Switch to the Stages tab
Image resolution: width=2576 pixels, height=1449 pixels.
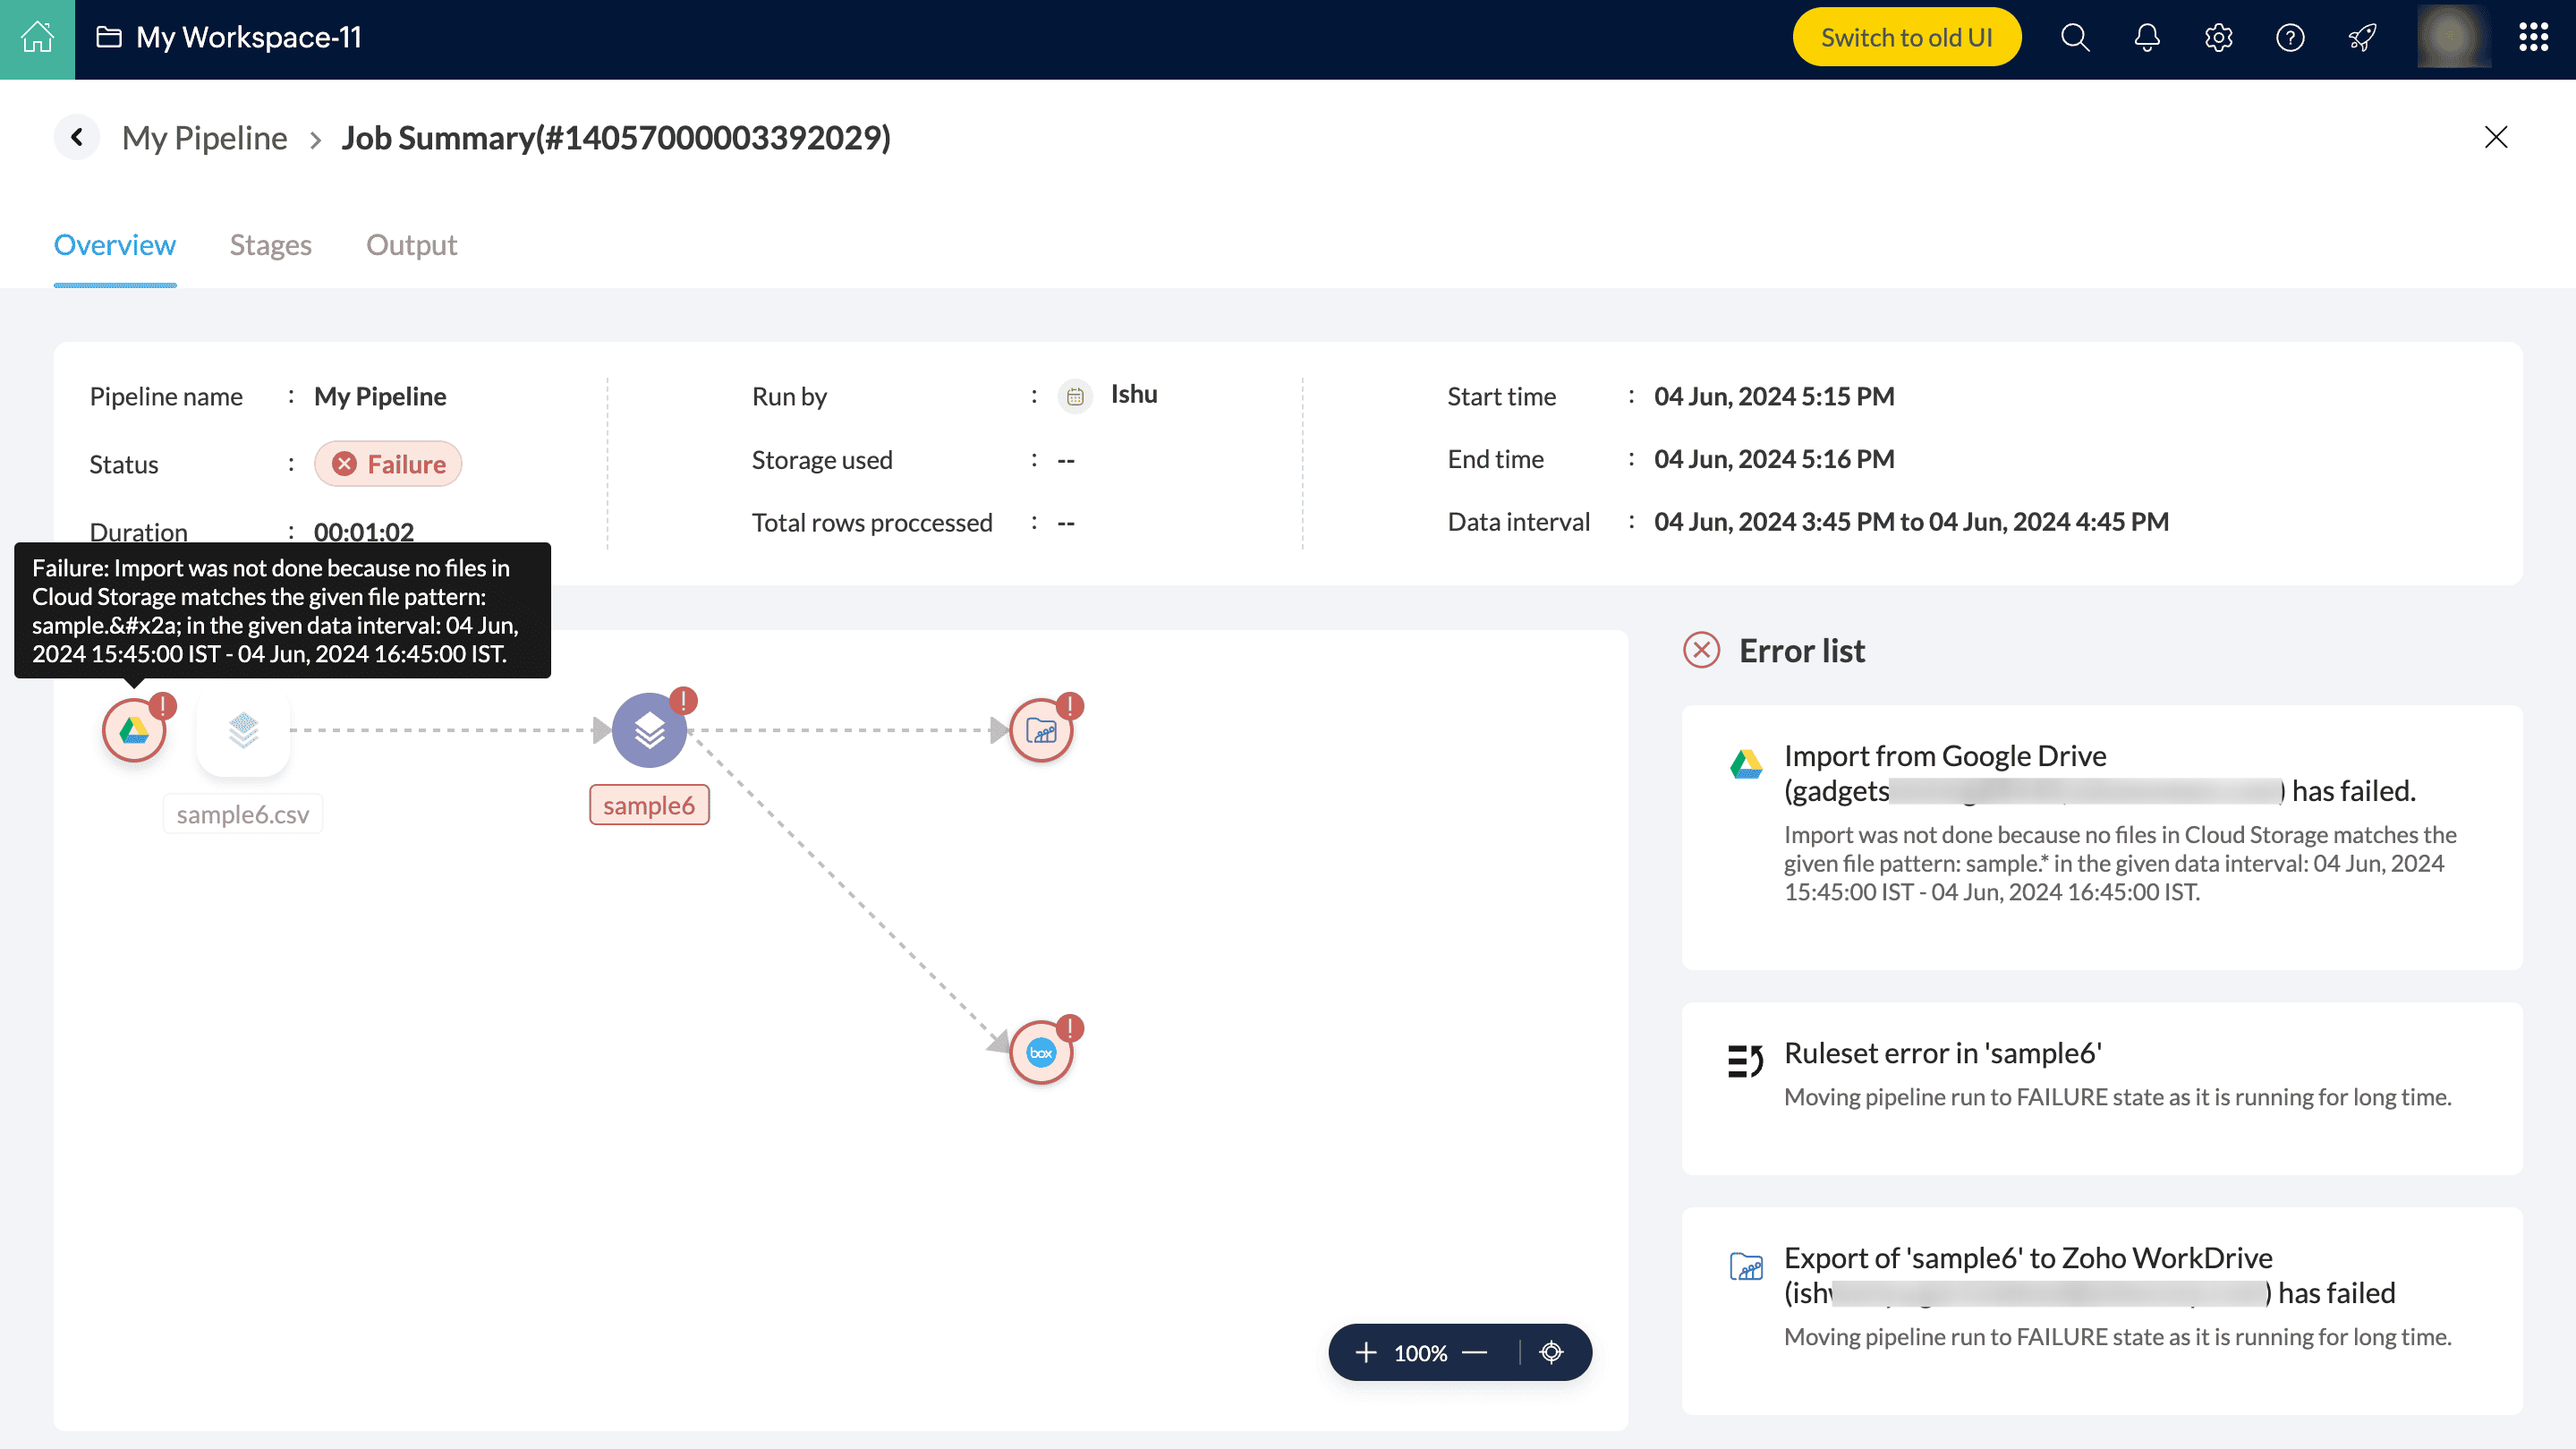(270, 245)
